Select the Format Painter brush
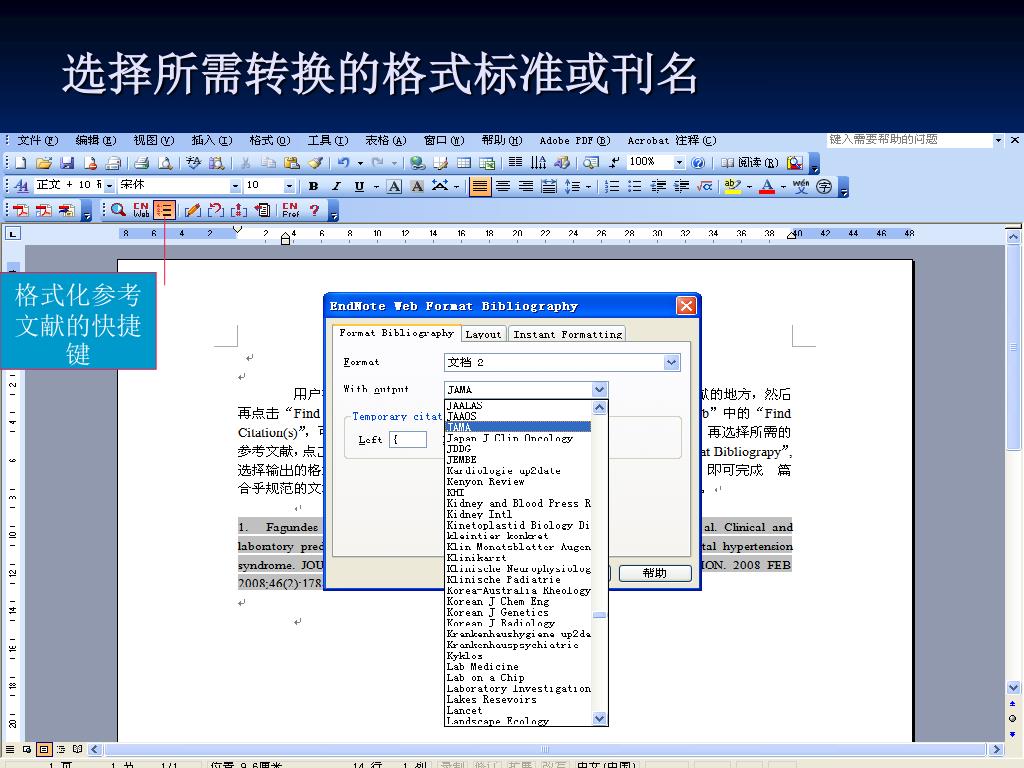Screen dimensions: 1024x768 [315, 163]
